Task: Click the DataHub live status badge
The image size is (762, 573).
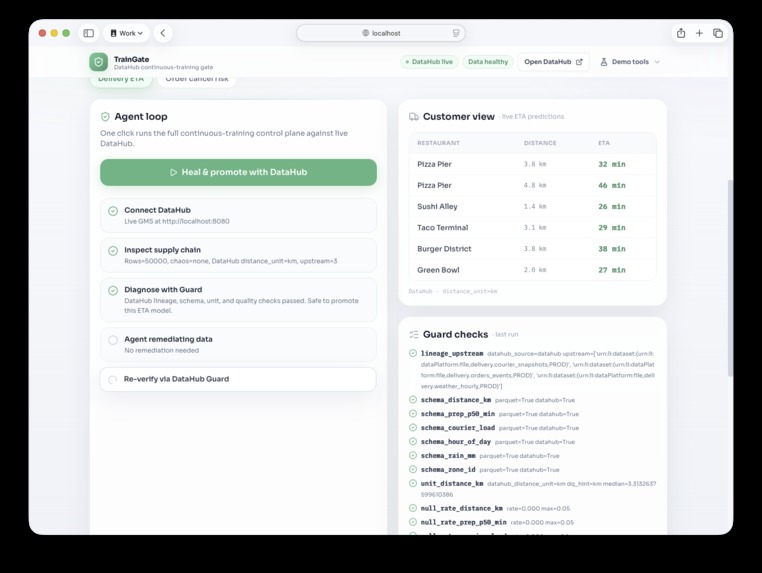Action: click(429, 62)
